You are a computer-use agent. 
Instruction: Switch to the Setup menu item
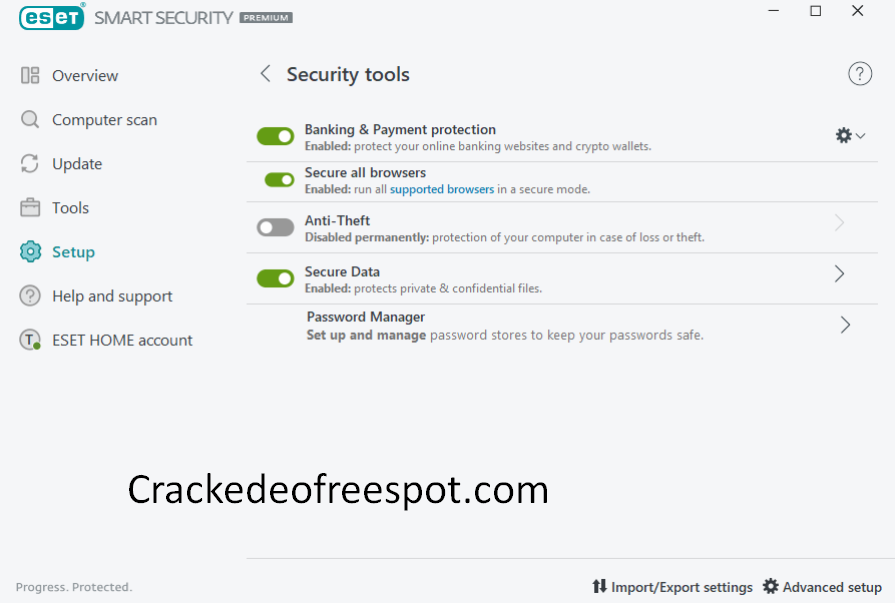[72, 251]
